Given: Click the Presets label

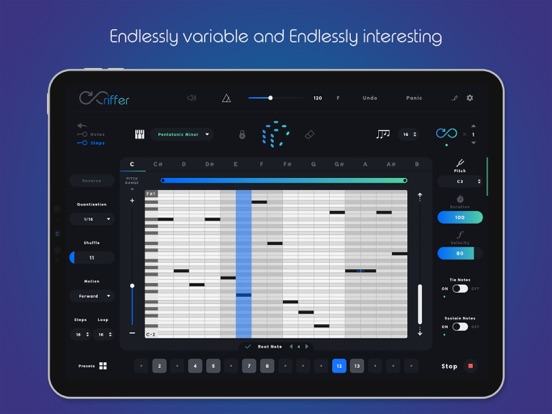Looking at the screenshot, I should [x=87, y=366].
